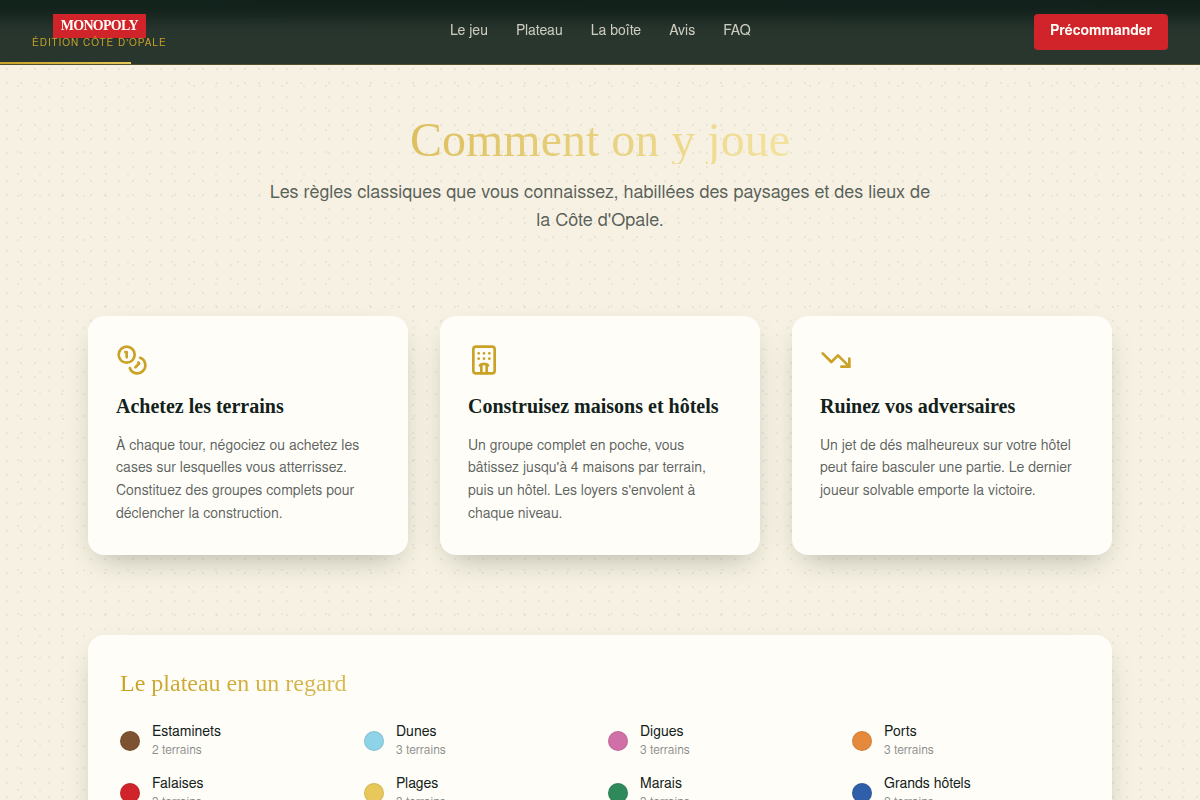1200x800 pixels.
Task: Click the light blue Dunes color dot
Action: pos(374,741)
